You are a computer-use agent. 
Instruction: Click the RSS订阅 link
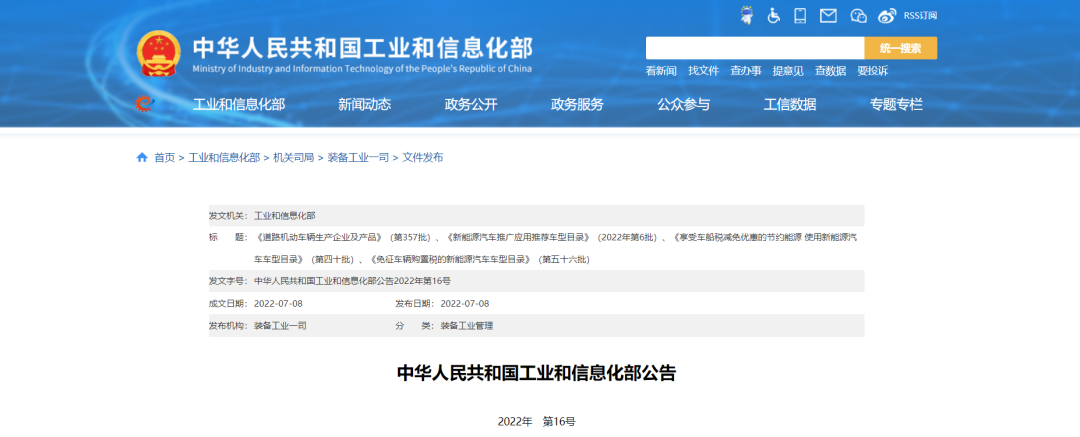[920, 15]
